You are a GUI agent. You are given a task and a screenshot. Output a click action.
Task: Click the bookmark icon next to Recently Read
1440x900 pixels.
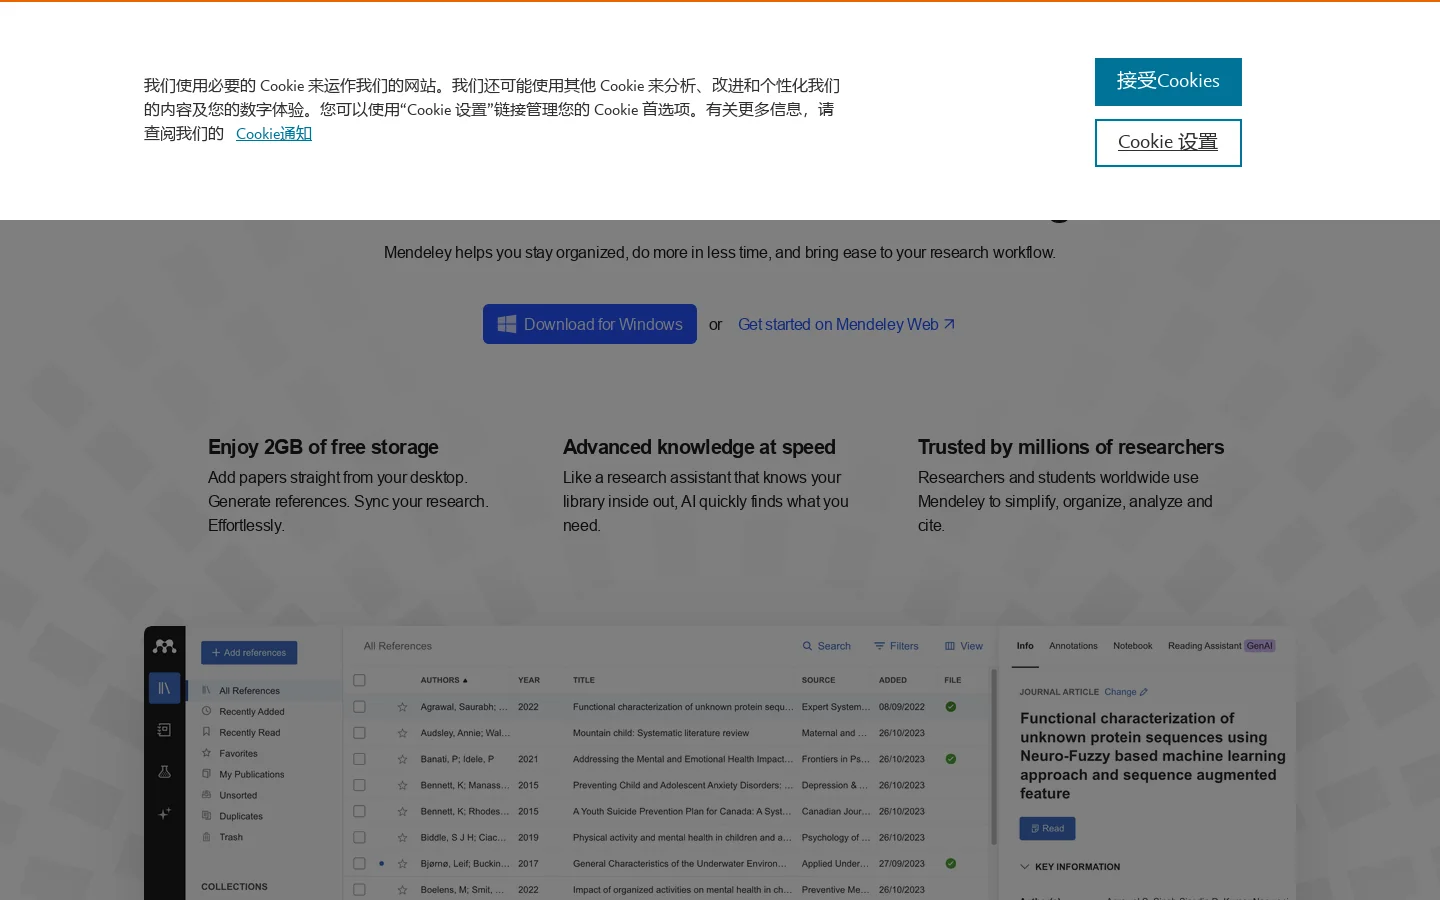(x=207, y=732)
